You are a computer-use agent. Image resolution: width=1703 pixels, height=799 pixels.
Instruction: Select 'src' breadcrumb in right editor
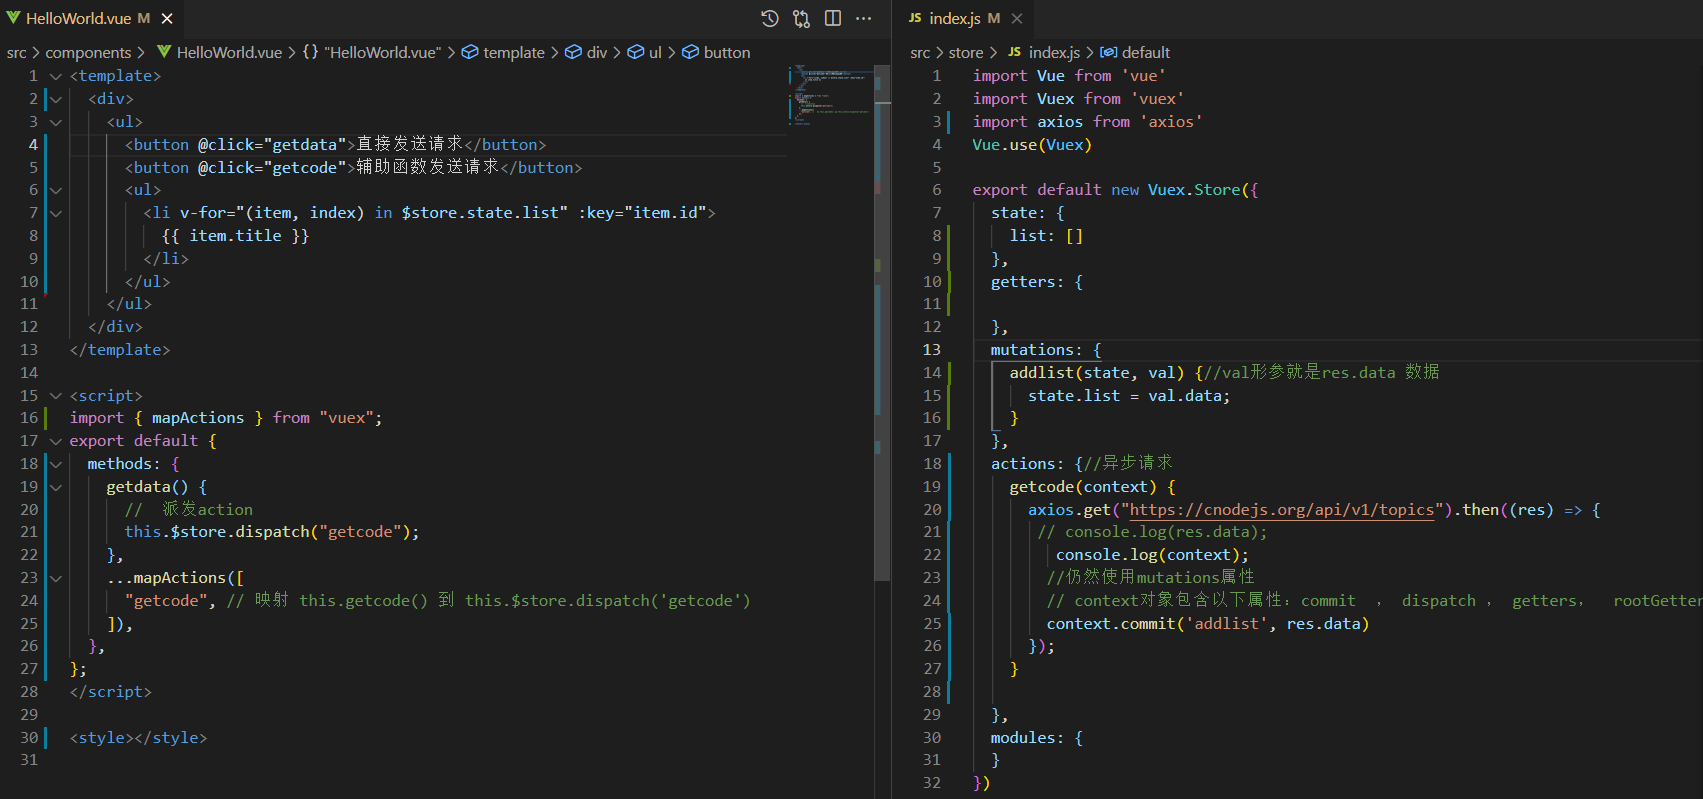click(x=920, y=52)
